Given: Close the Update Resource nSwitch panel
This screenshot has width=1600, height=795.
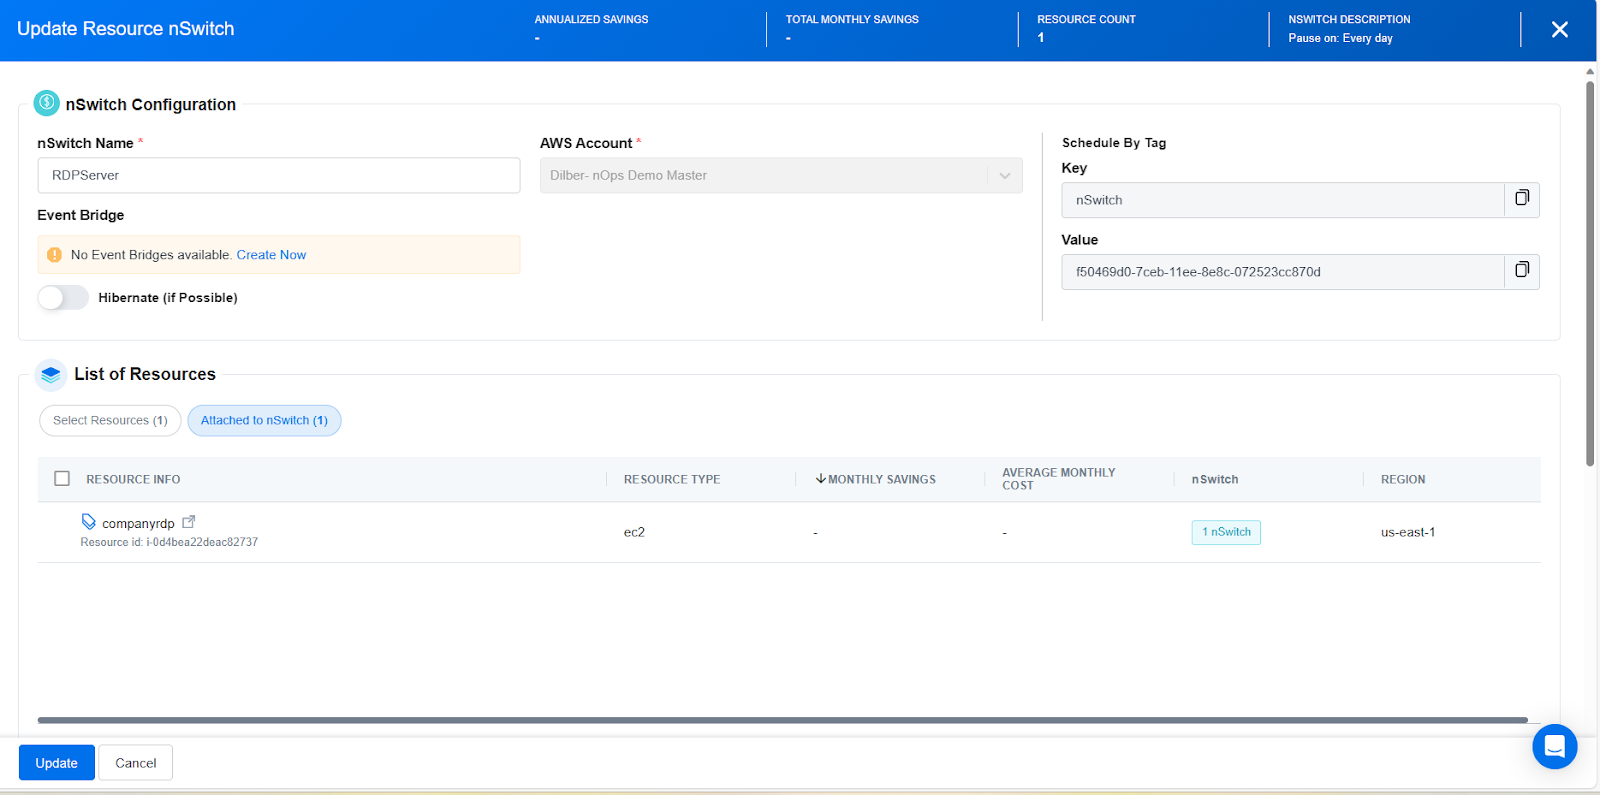Looking at the screenshot, I should 1559,30.
